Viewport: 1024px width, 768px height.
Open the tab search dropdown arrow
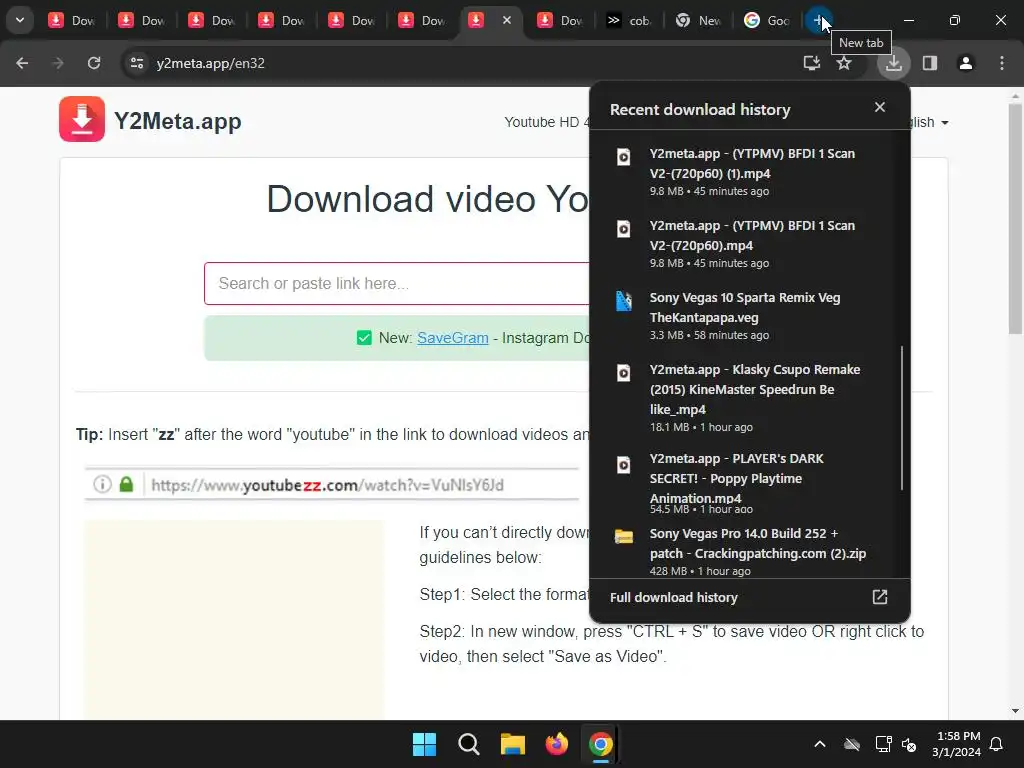pos(20,20)
